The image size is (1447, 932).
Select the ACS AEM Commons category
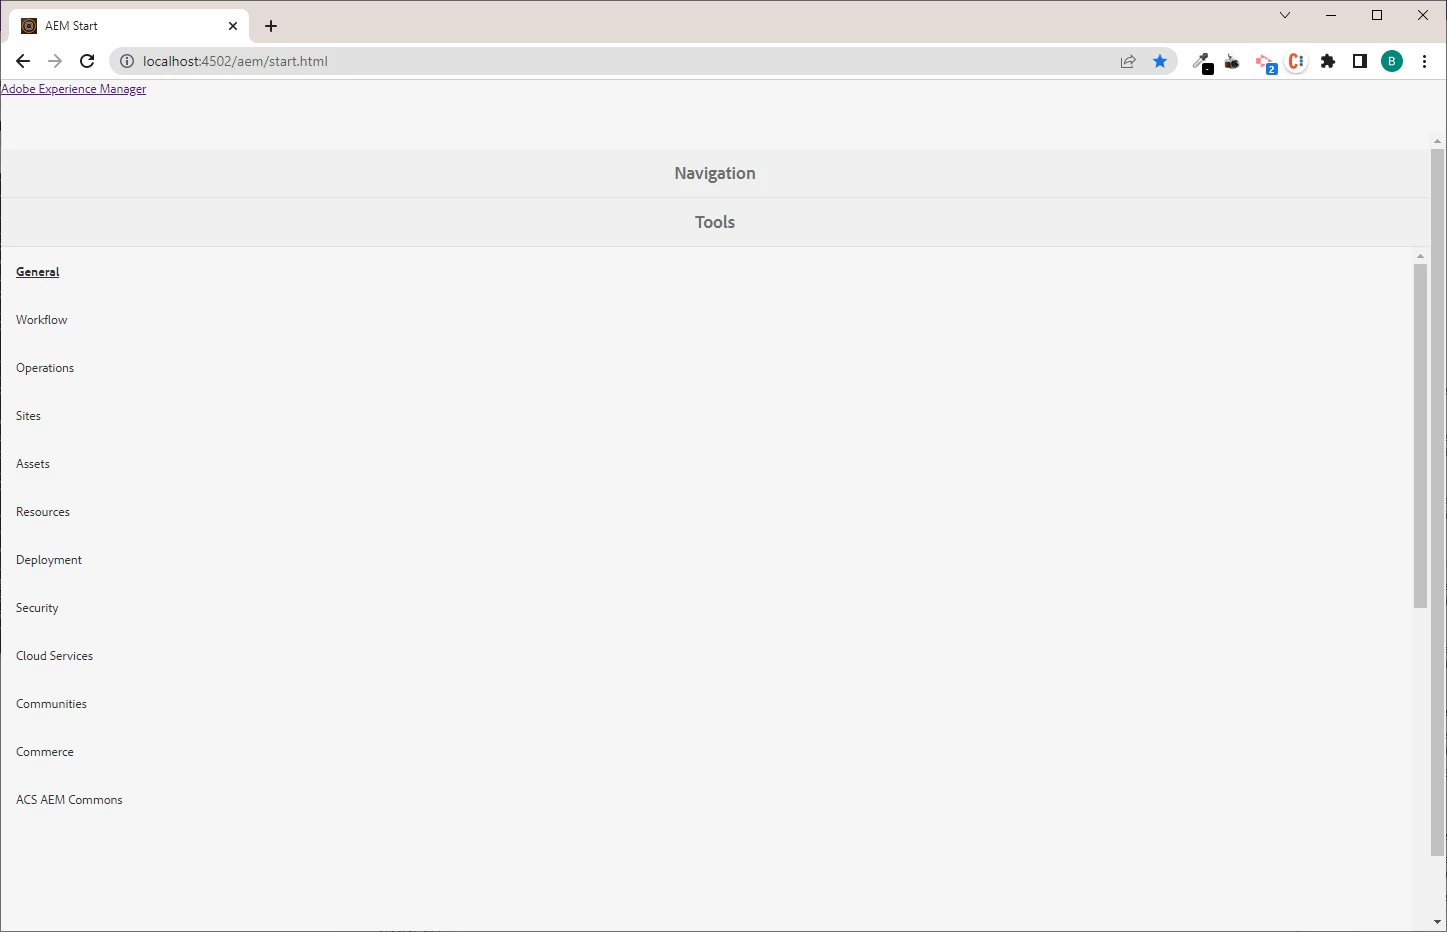pyautogui.click(x=69, y=800)
